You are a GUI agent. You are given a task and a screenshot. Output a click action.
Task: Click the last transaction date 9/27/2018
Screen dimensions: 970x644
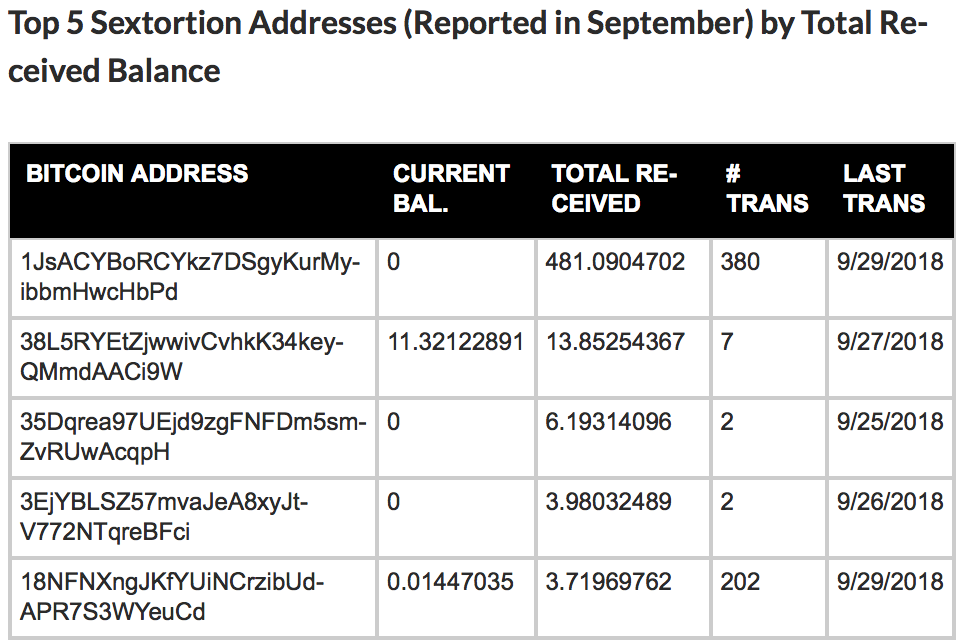[x=890, y=342]
